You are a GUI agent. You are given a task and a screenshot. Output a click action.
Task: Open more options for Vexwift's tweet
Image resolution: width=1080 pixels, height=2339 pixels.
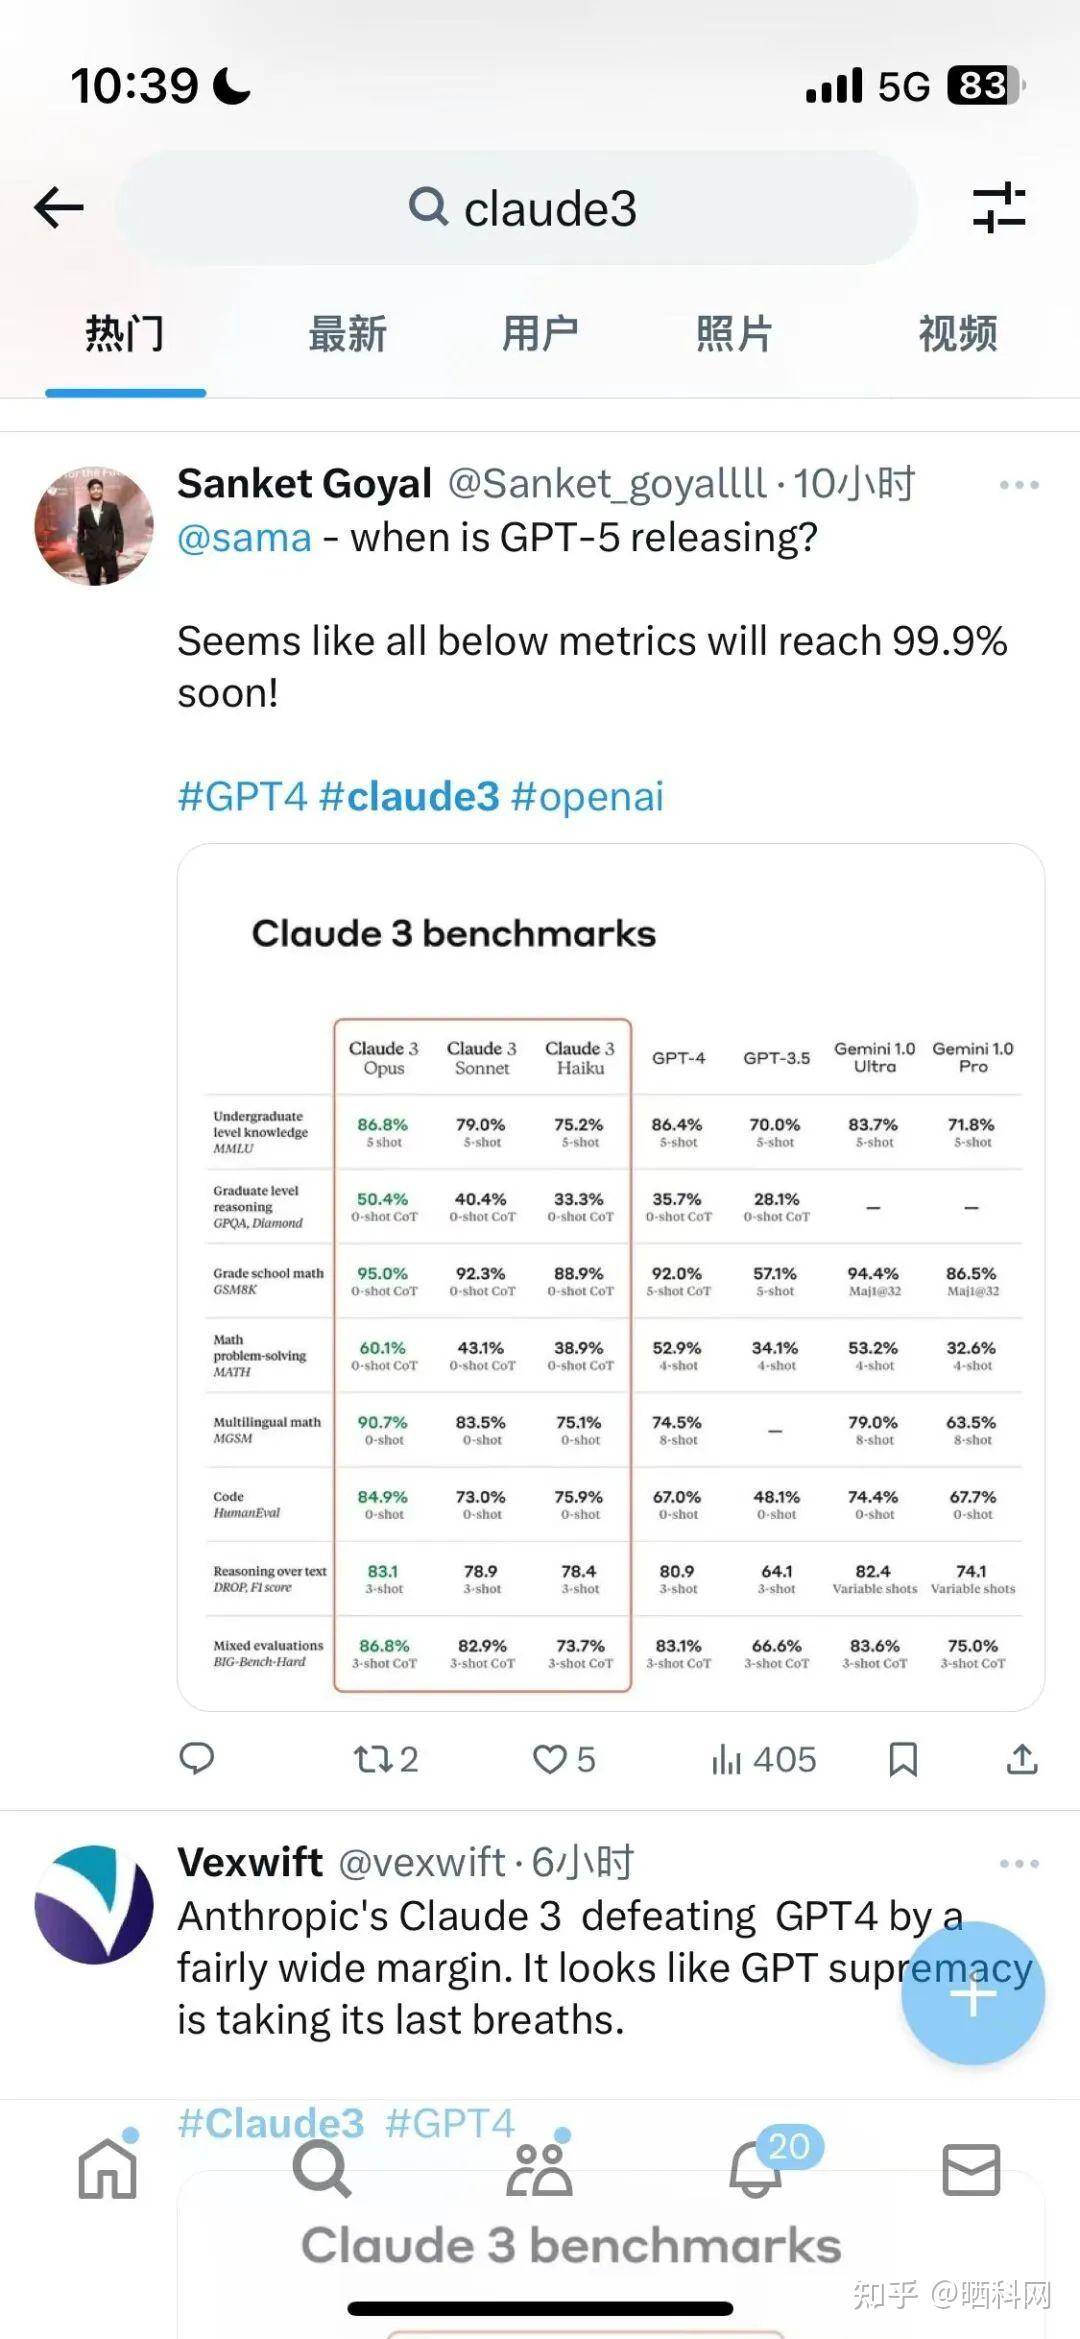pyautogui.click(x=1019, y=1863)
